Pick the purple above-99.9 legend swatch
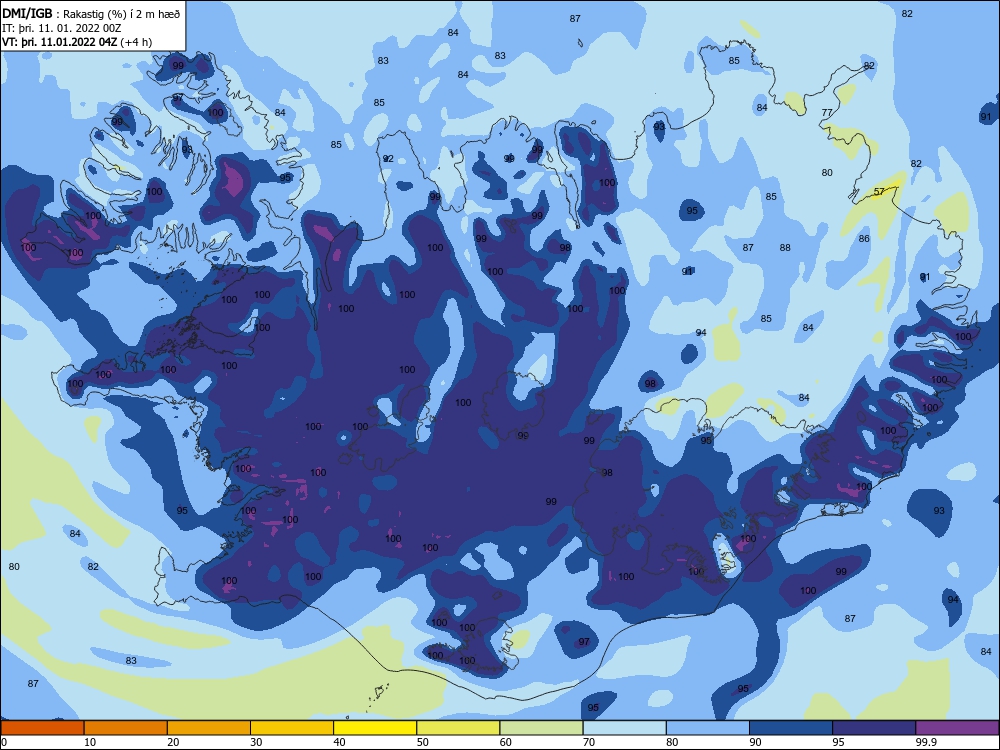 pyautogui.click(x=957, y=728)
